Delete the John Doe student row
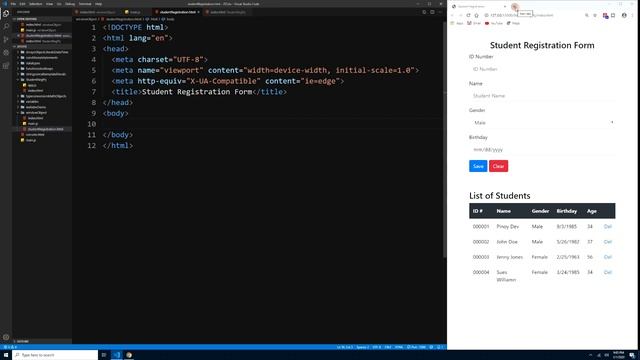Viewport: 640px width, 360px height. click(x=607, y=242)
